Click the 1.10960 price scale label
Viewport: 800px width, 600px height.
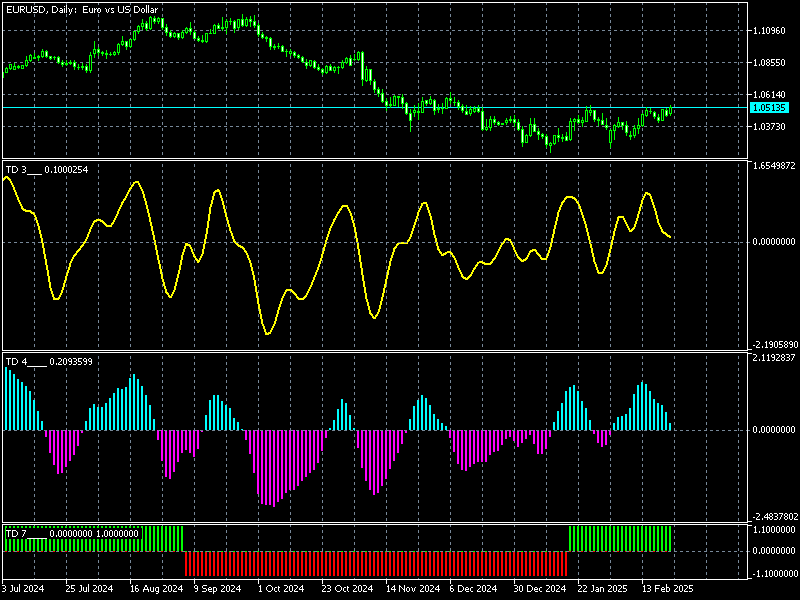click(769, 31)
